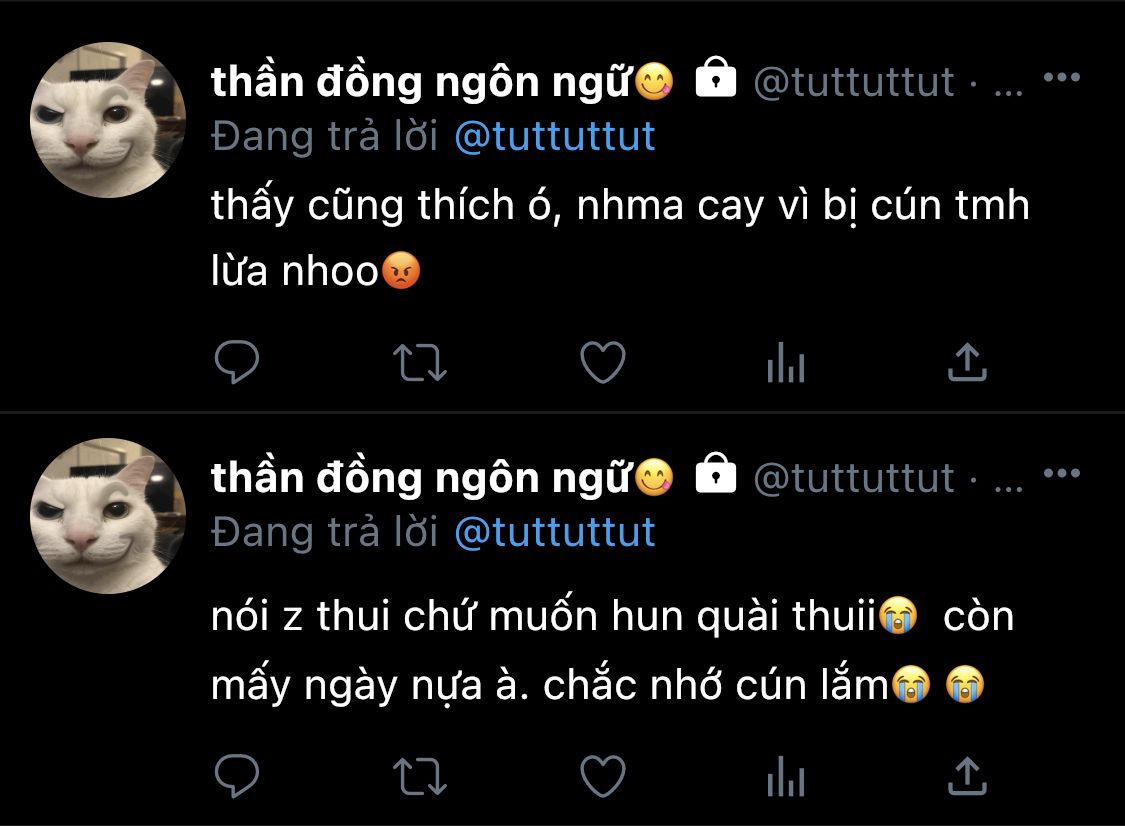The width and height of the screenshot is (1125, 826).
Task: Open the reply icon on the second tweet
Action: pos(237,776)
